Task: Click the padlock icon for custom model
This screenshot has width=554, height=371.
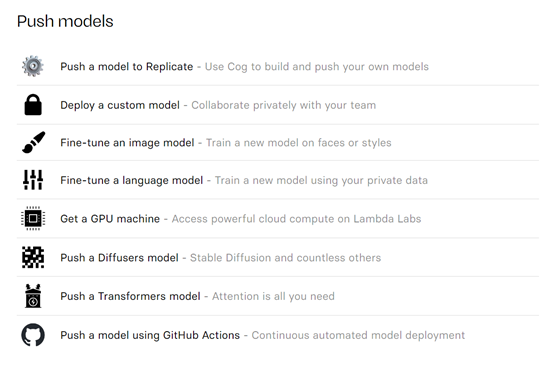Action: pyautogui.click(x=33, y=105)
